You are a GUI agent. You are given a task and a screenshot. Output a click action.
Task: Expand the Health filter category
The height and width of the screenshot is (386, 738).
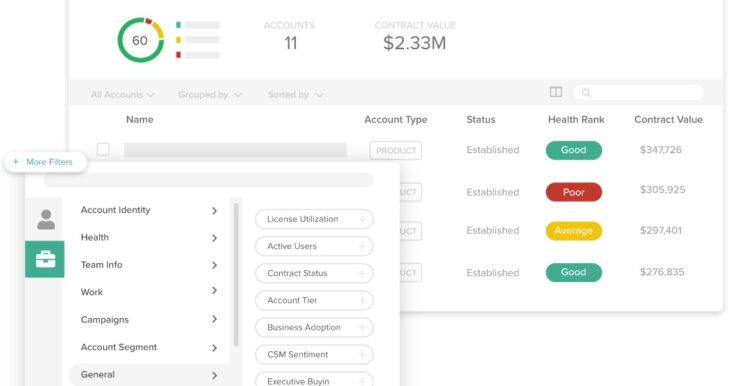coord(149,237)
